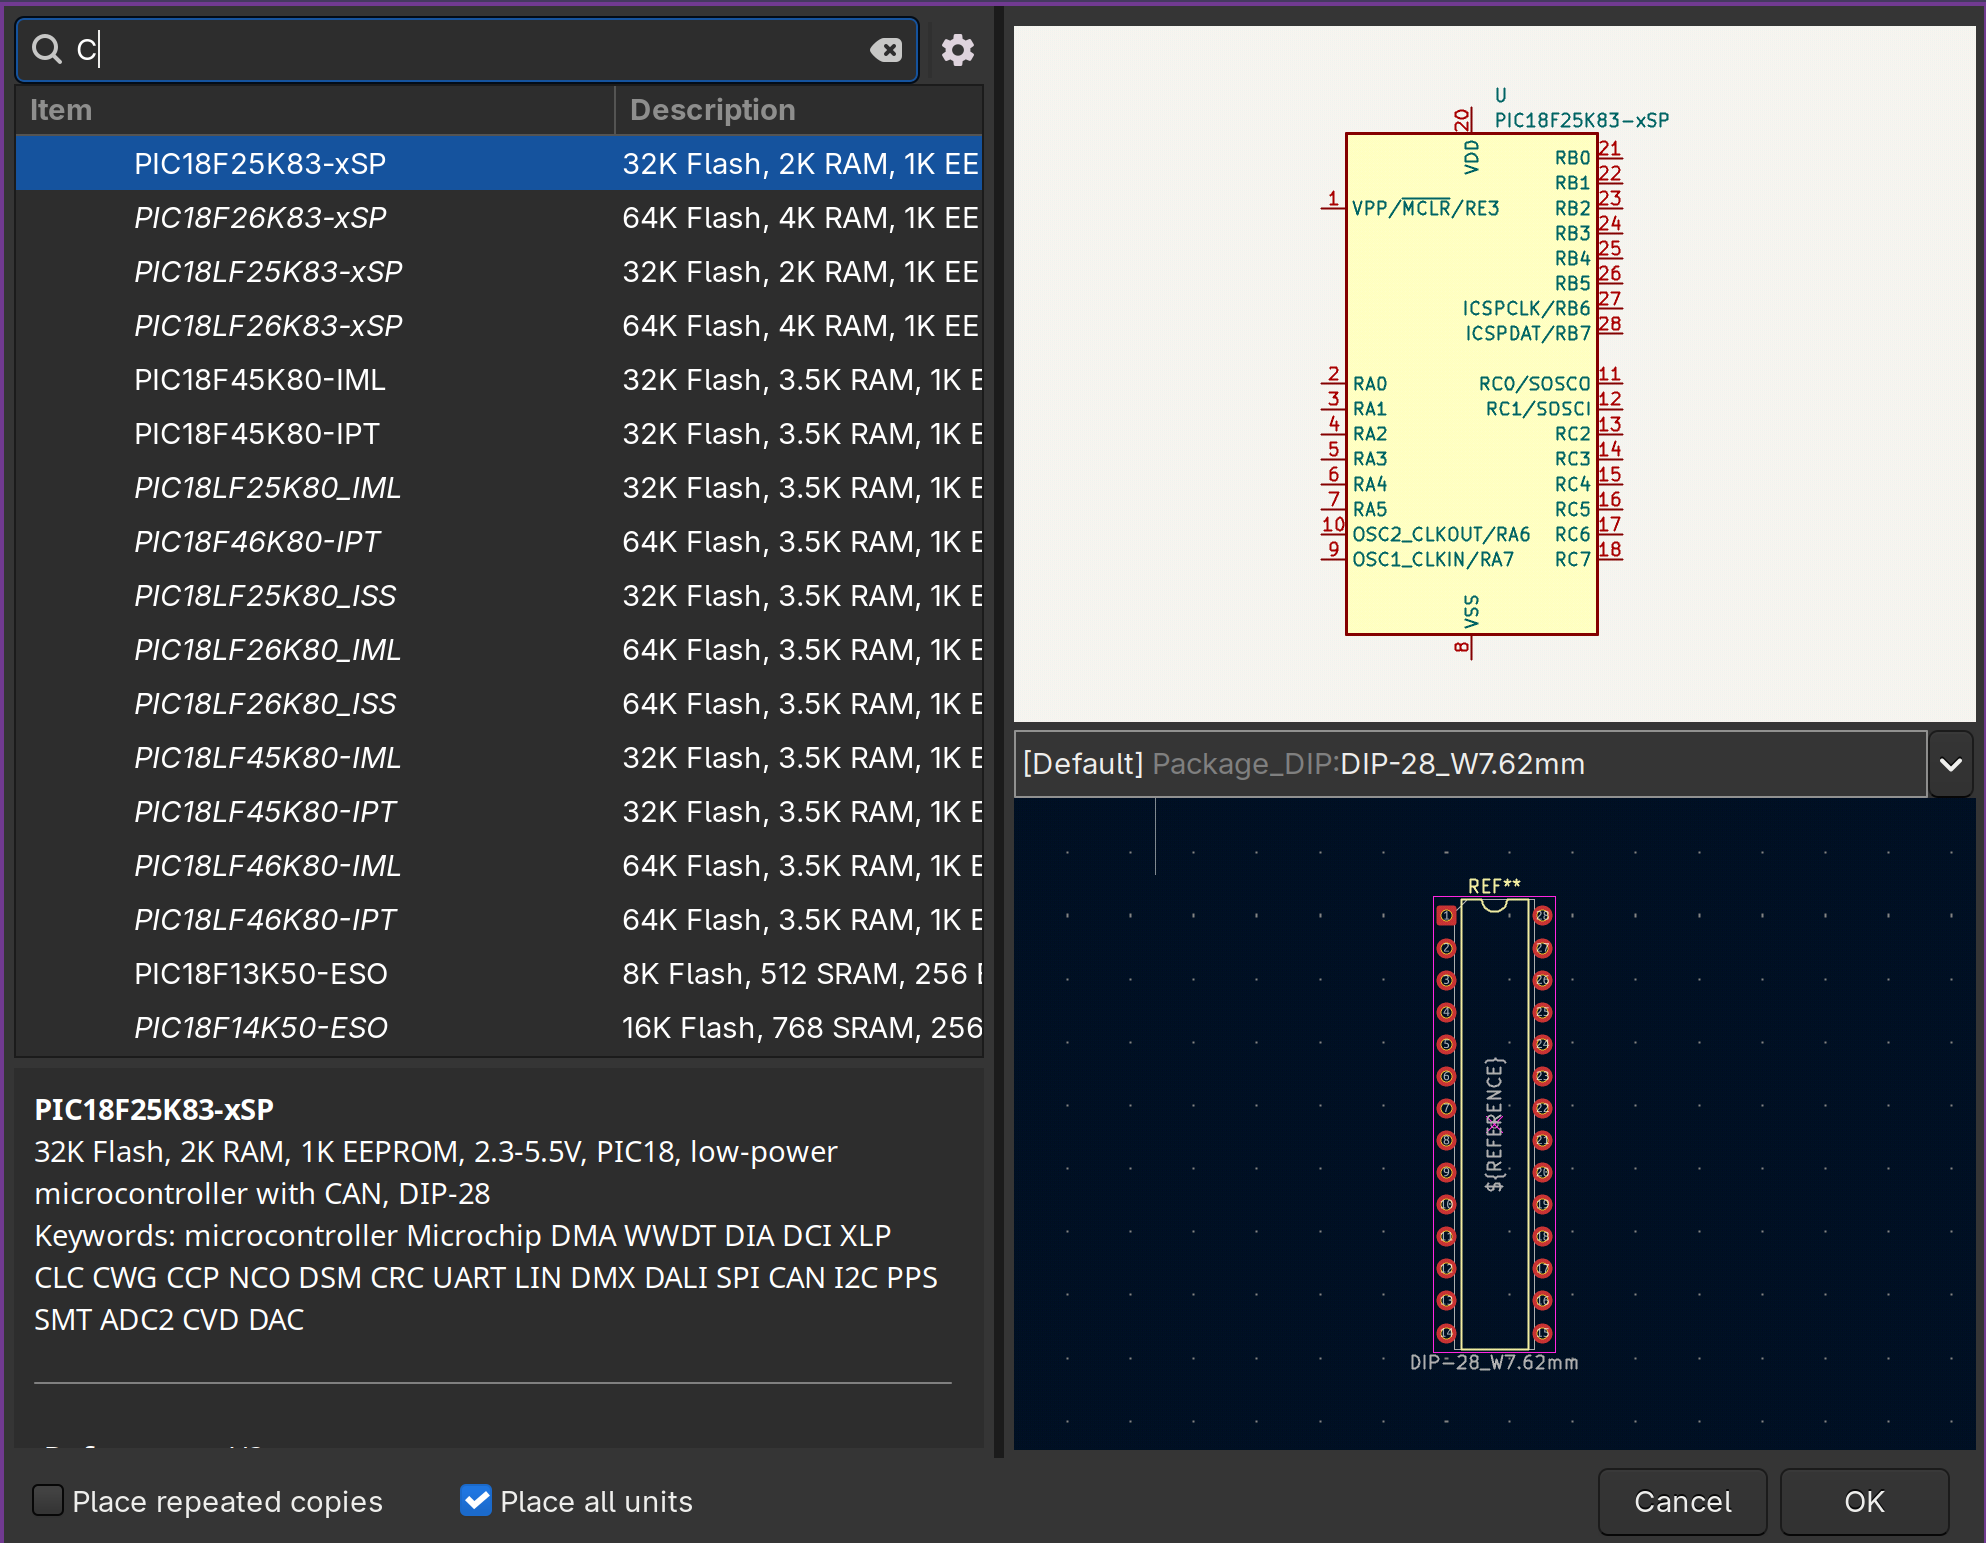Click the PIC18LF25K80_ISS row
The height and width of the screenshot is (1543, 1986).
point(499,595)
